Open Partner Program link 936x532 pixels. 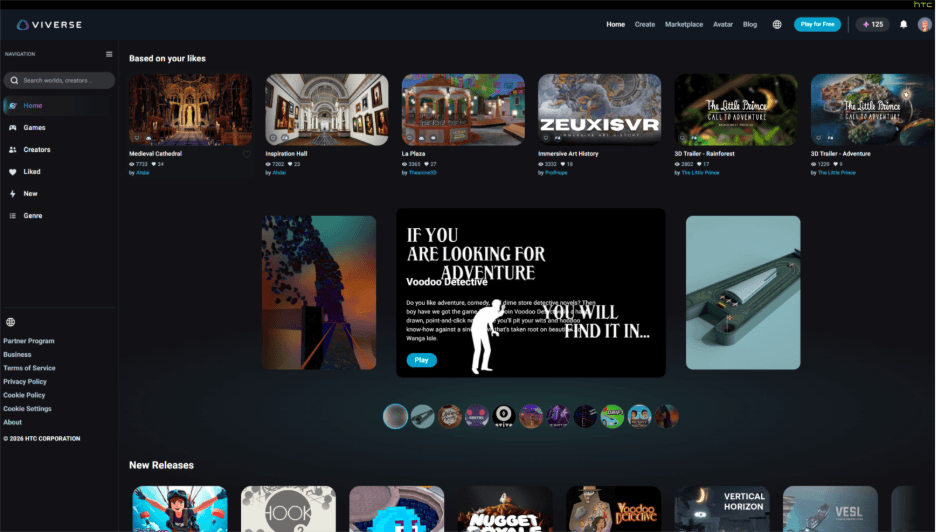pyautogui.click(x=29, y=341)
